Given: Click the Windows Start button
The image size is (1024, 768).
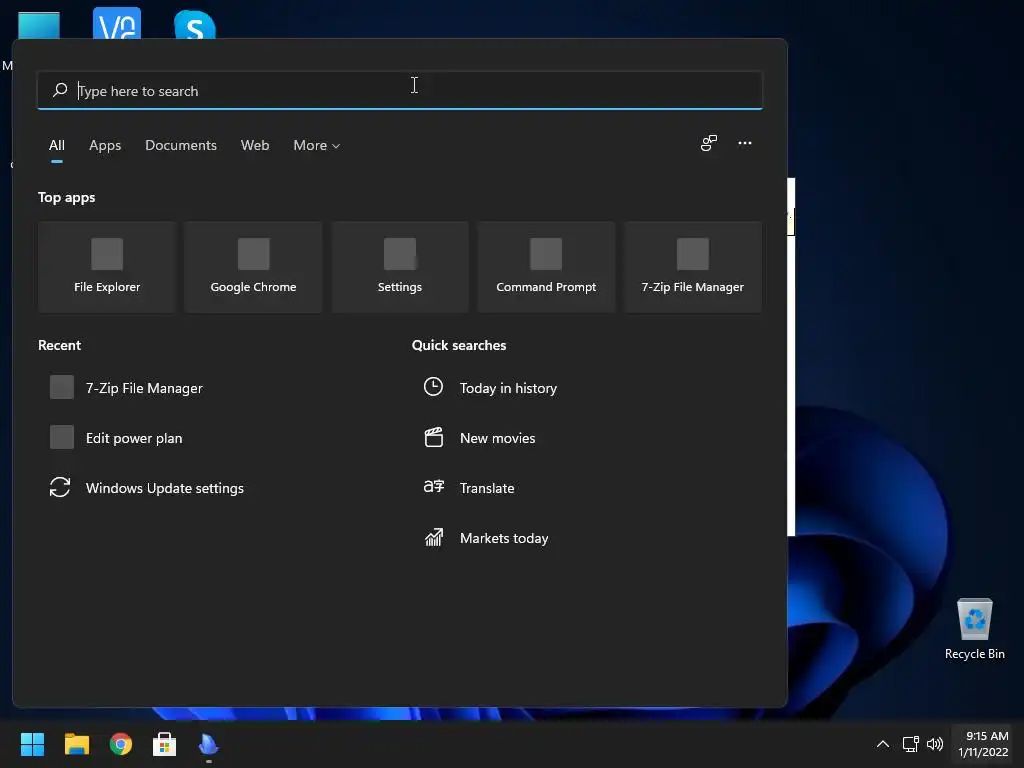Looking at the screenshot, I should pos(32,744).
